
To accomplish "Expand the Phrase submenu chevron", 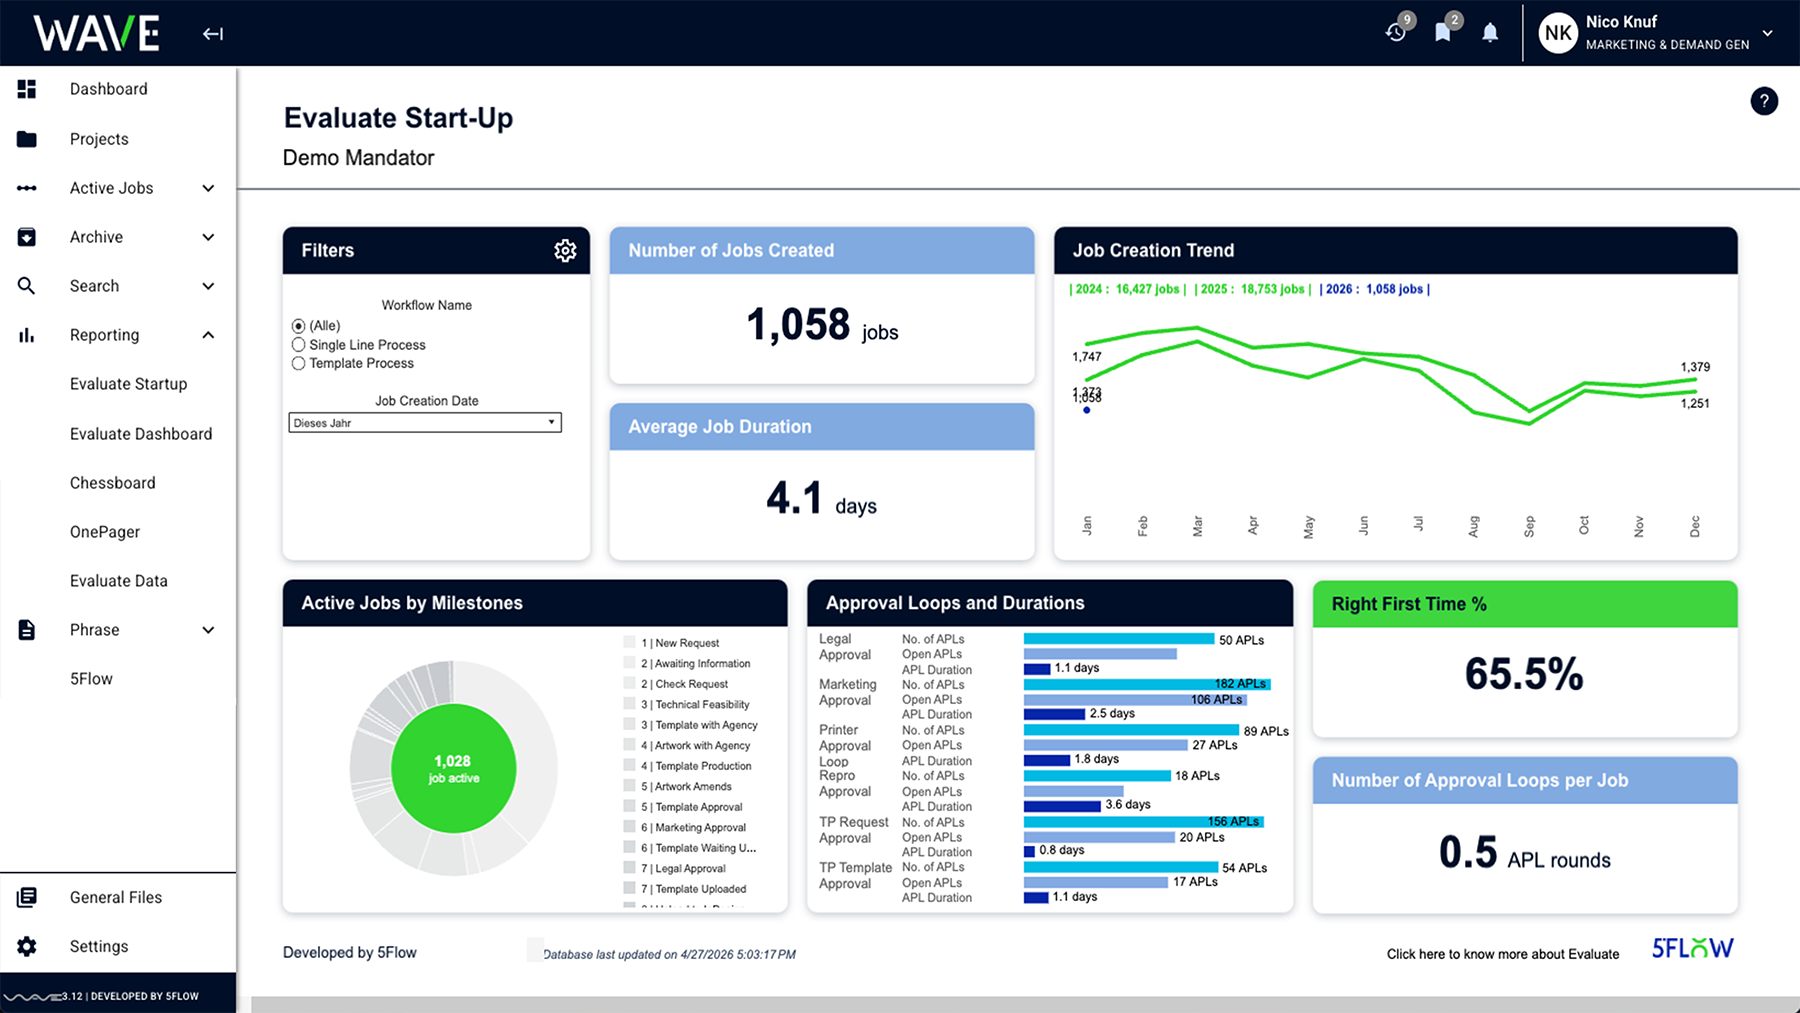I will [208, 630].
